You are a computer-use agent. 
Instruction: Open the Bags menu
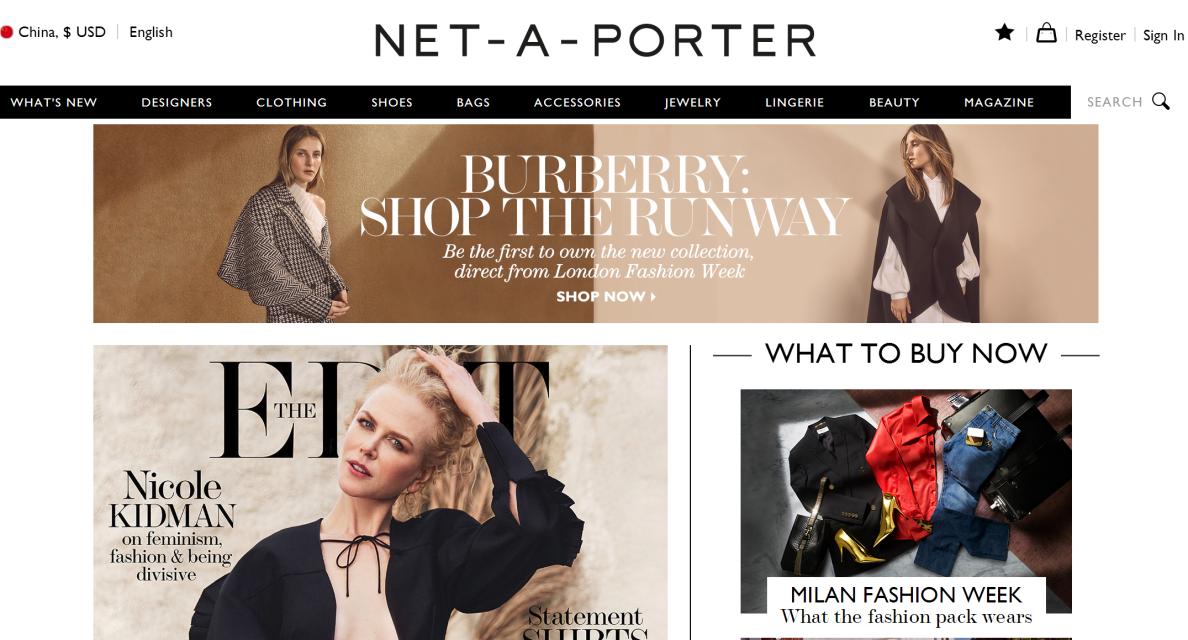pyautogui.click(x=474, y=102)
